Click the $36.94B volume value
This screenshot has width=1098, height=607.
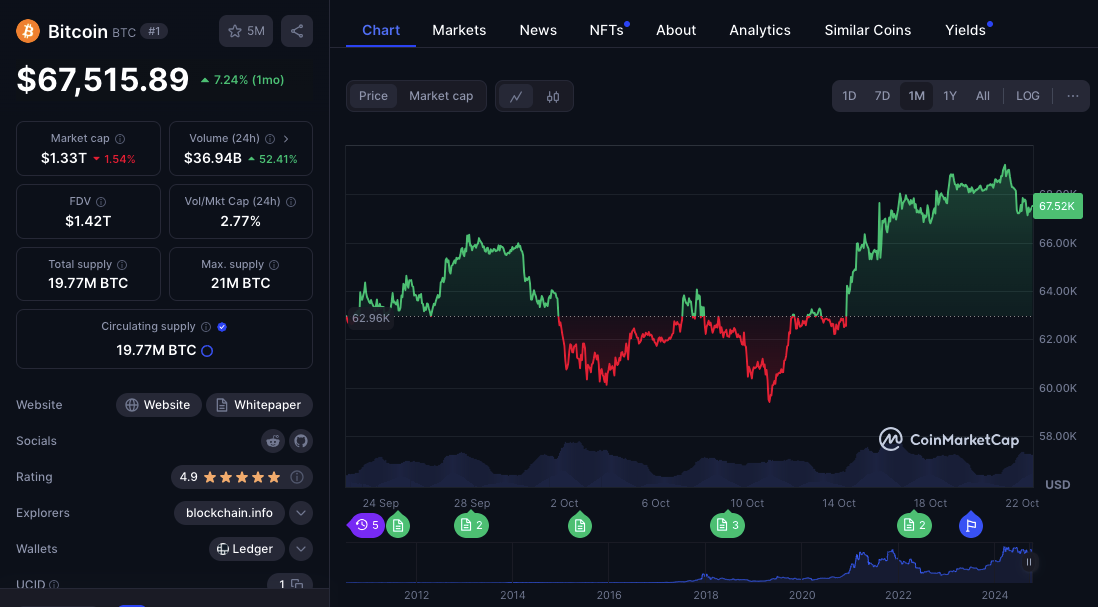[x=213, y=158]
